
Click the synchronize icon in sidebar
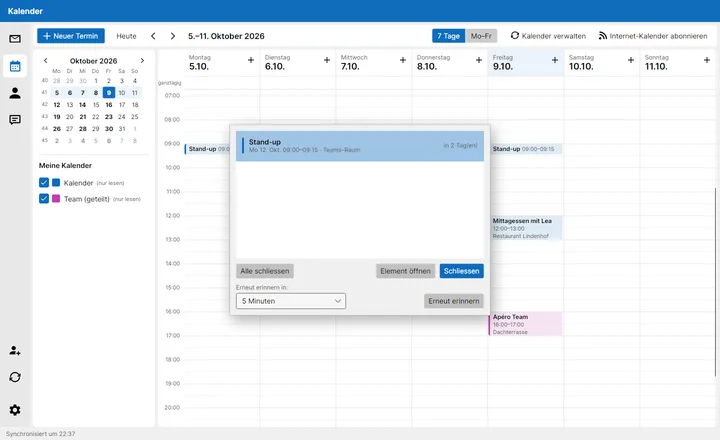tap(15, 377)
